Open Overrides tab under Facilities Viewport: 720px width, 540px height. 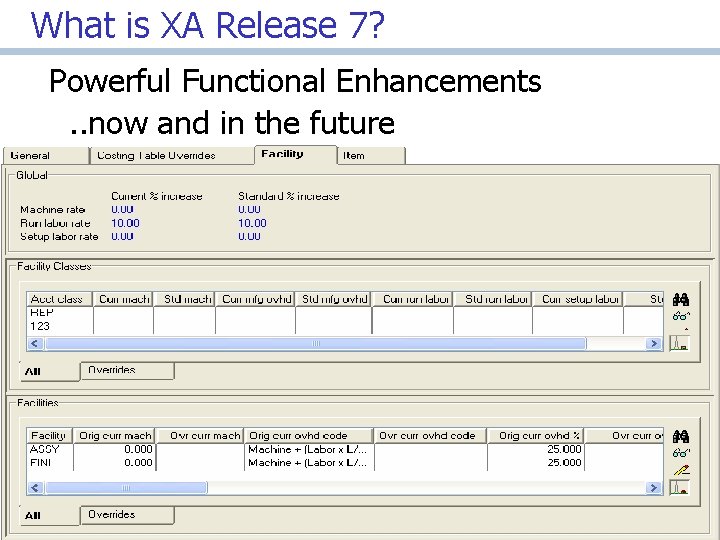[127, 515]
